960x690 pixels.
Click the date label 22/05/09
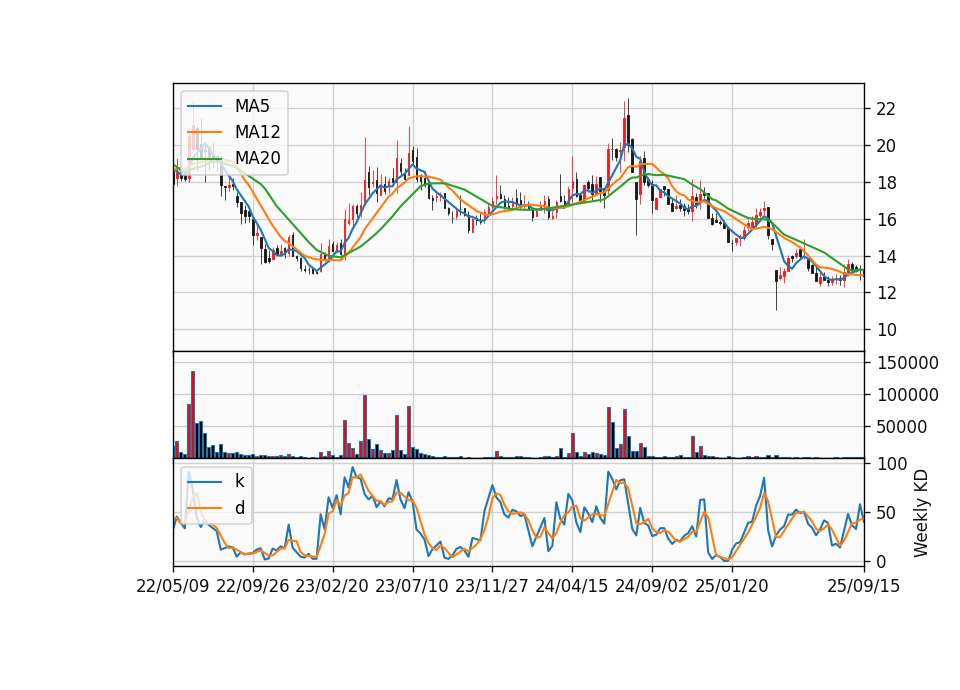pyautogui.click(x=173, y=586)
